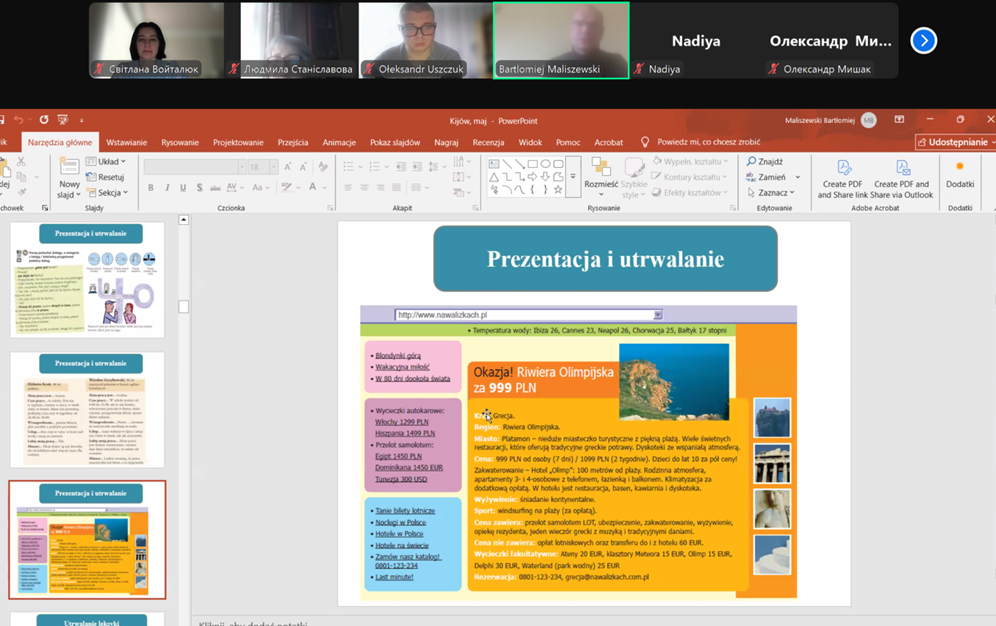Increase the font size with the larger A
Viewport: 996px width, 626px height.
tap(288, 167)
